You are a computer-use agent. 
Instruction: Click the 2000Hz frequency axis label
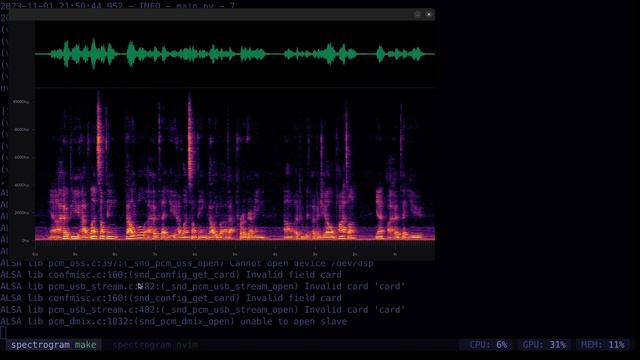[22, 213]
